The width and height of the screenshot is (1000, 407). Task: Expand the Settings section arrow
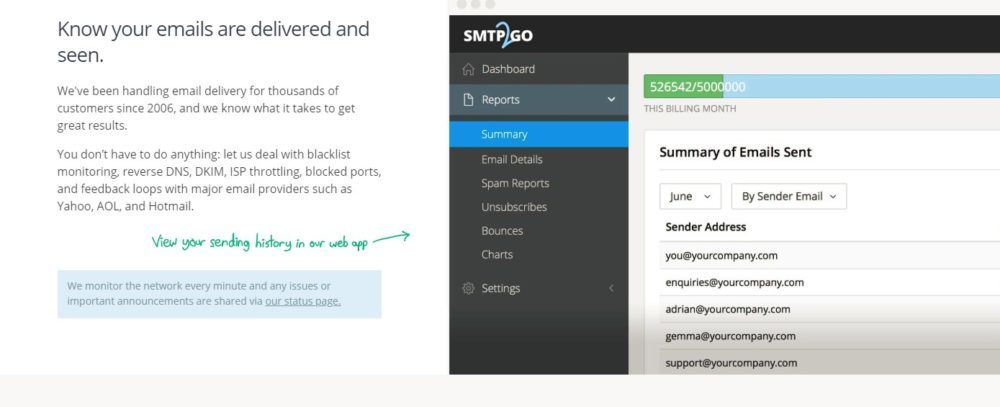pos(611,289)
